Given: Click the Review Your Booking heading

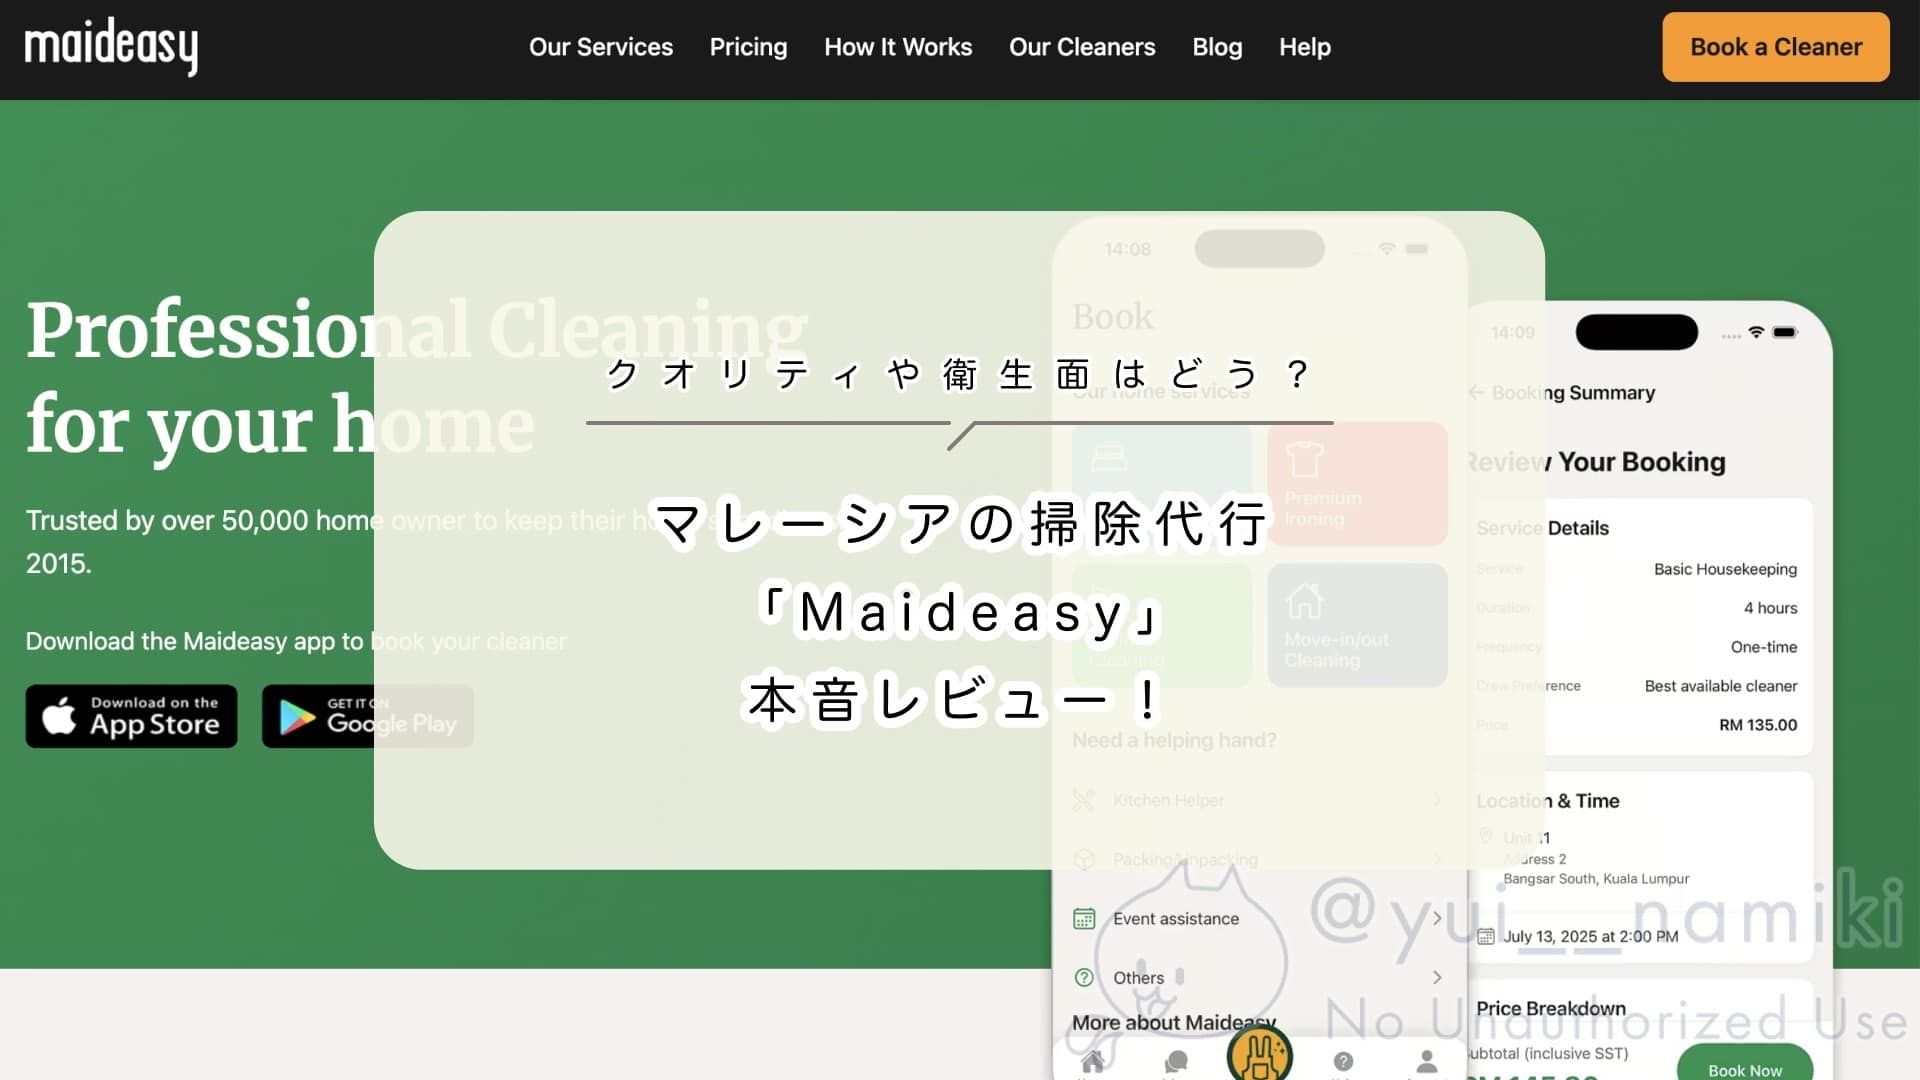Looking at the screenshot, I should coord(1597,461).
